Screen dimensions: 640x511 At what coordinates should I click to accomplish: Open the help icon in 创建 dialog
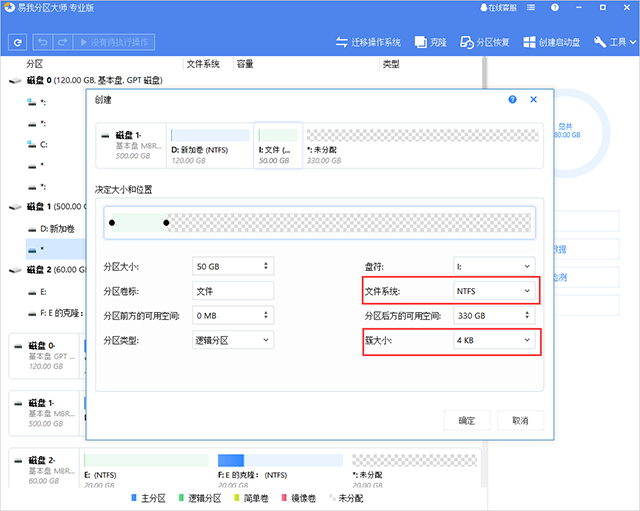coord(512,100)
